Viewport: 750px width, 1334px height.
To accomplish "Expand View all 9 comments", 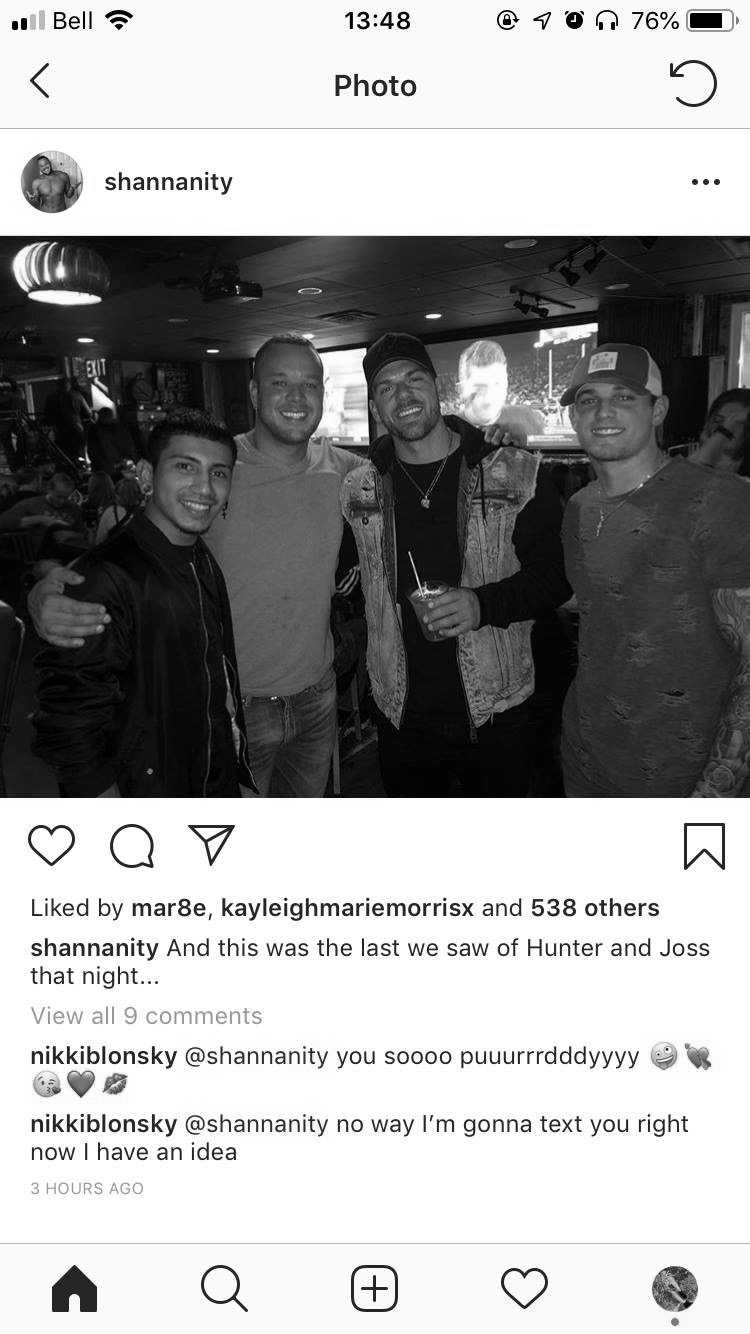I will 146,1016.
